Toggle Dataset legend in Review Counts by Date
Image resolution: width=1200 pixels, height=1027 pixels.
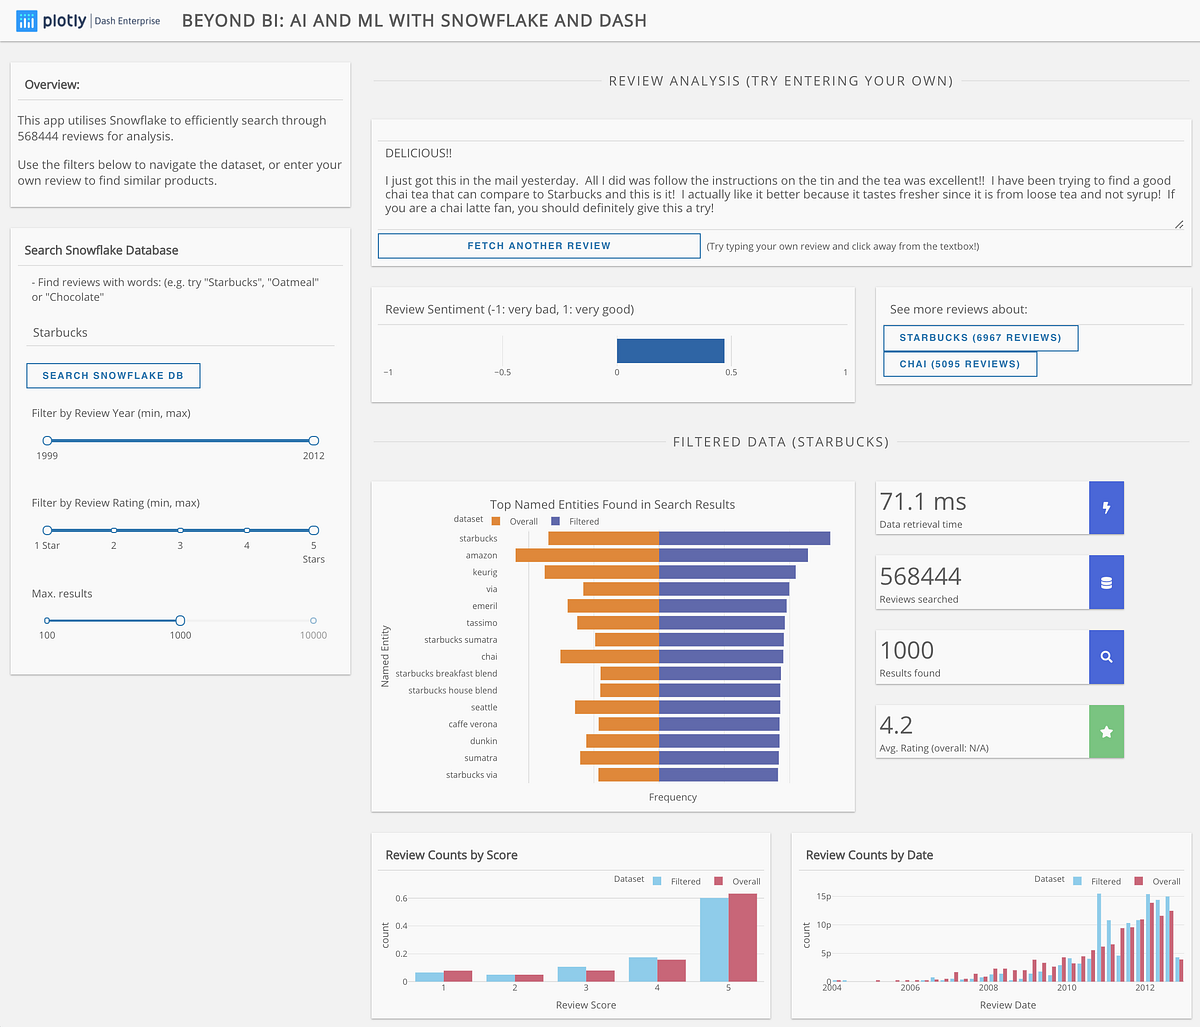tap(1049, 880)
